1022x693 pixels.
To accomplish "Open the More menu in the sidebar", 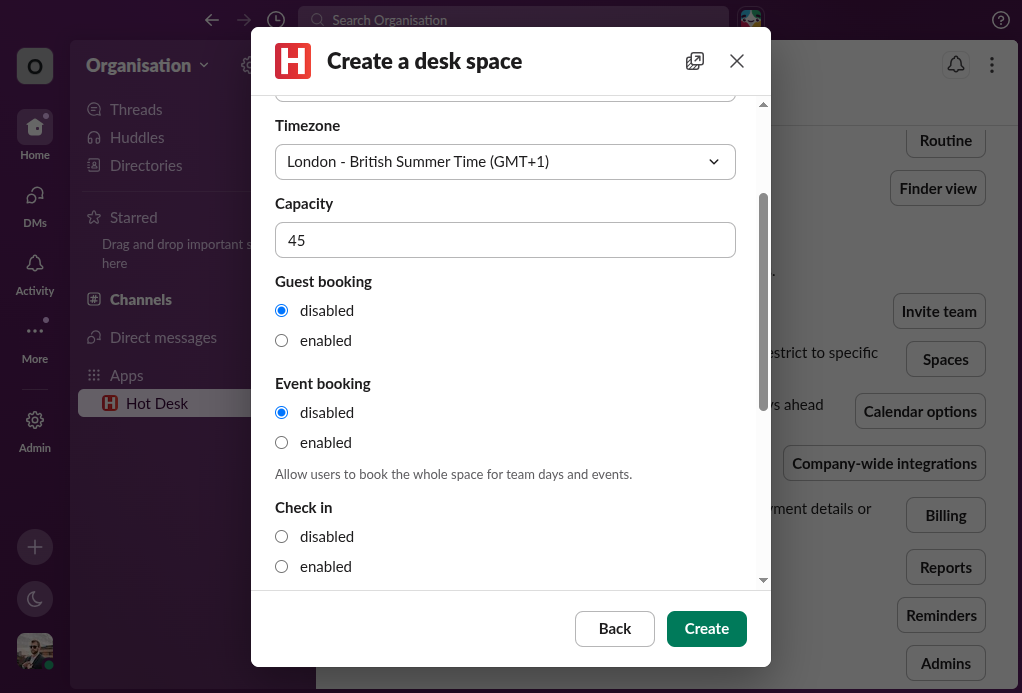I will (35, 341).
